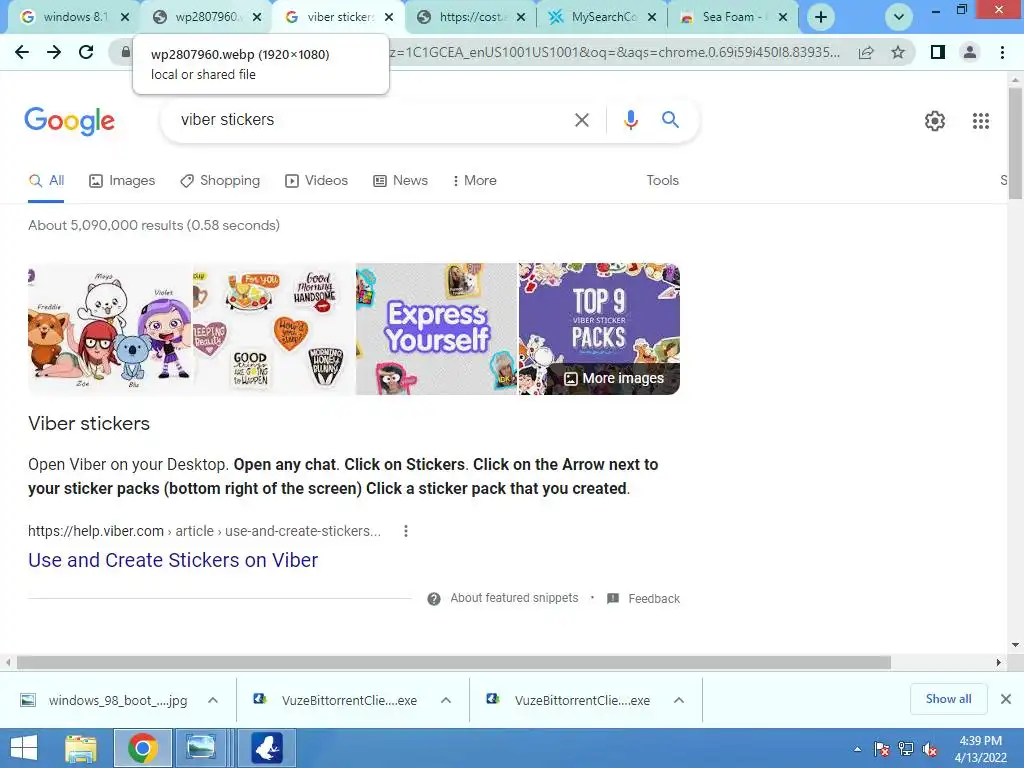Open the image viewer taskbar app
This screenshot has height=768, width=1024.
pos(200,748)
